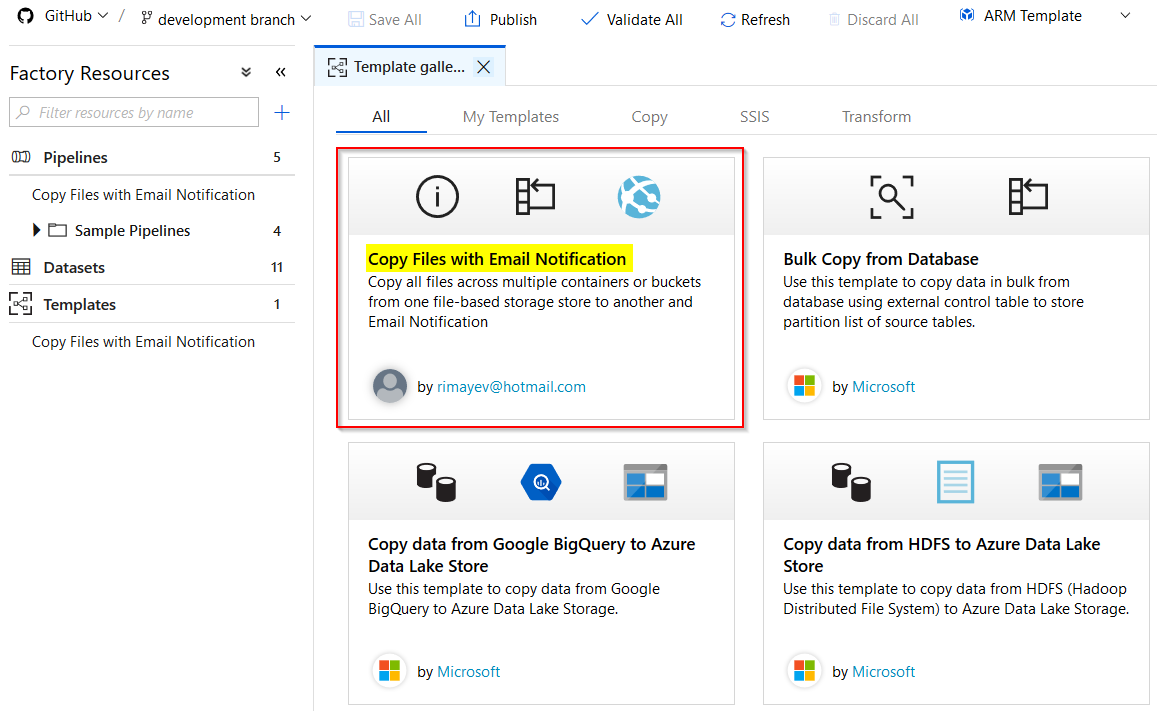The width and height of the screenshot is (1157, 711).
Task: Click database icon in BigQuery card
Action: pyautogui.click(x=436, y=482)
